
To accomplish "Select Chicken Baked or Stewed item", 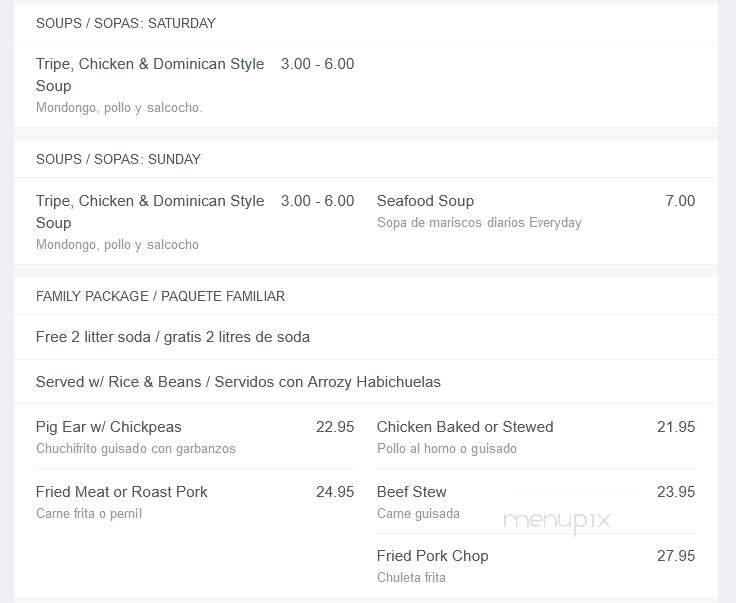I will 465,427.
